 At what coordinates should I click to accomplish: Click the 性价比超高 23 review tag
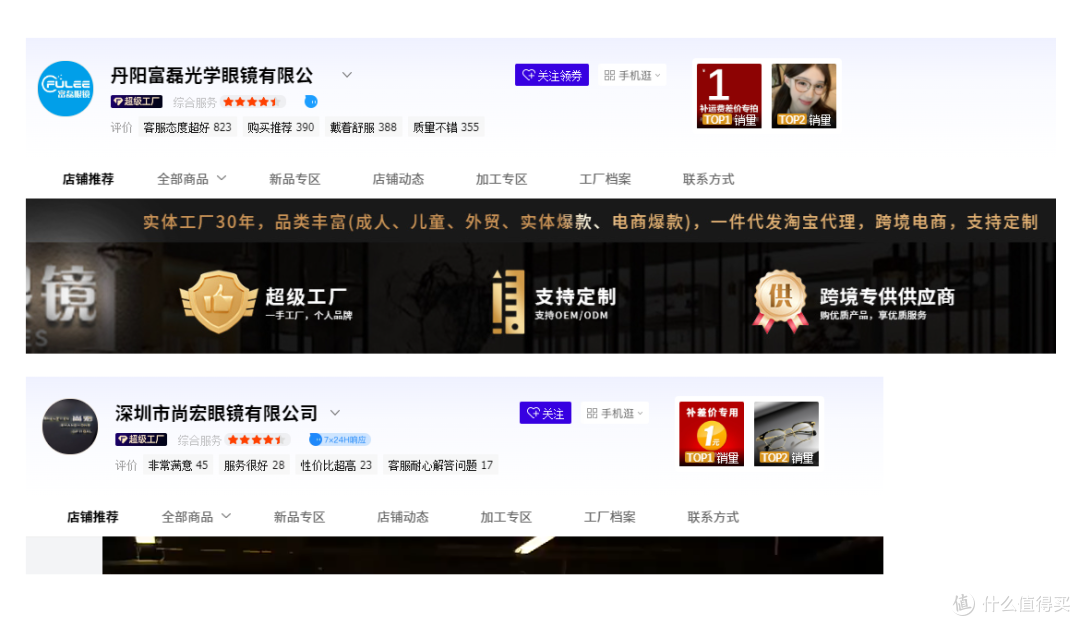pyautogui.click(x=336, y=466)
